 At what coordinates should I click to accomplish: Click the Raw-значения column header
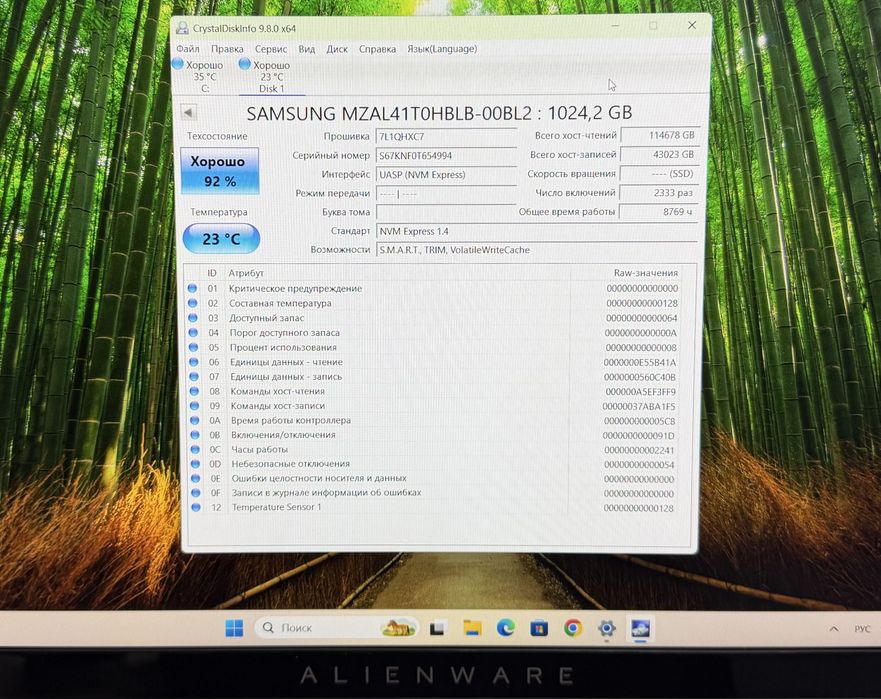tap(646, 273)
